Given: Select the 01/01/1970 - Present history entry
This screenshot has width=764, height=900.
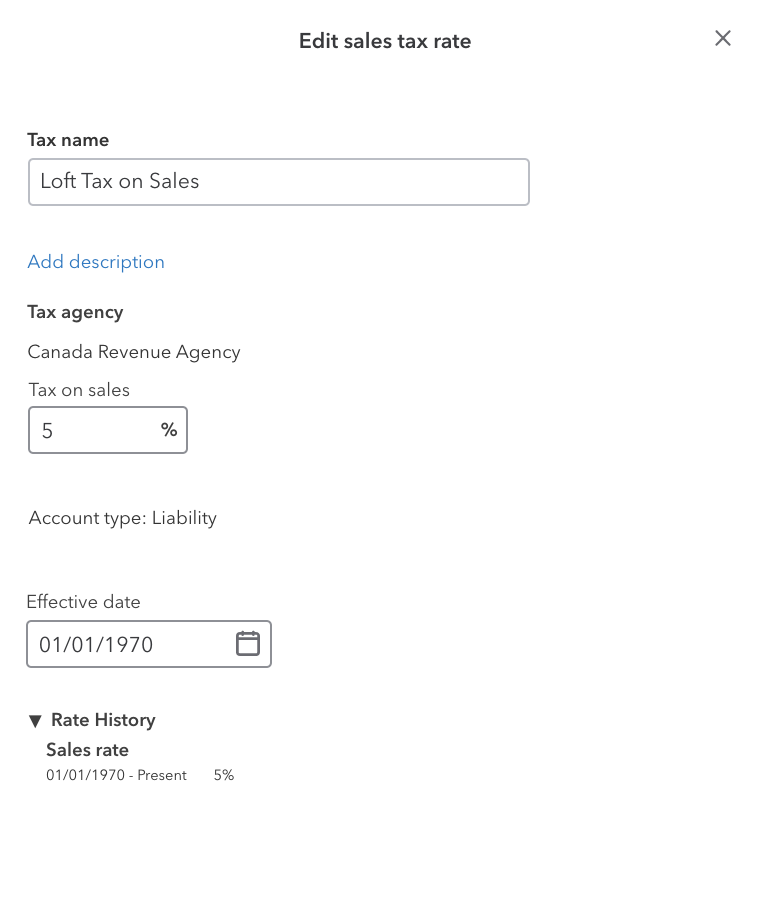Looking at the screenshot, I should 117,775.
